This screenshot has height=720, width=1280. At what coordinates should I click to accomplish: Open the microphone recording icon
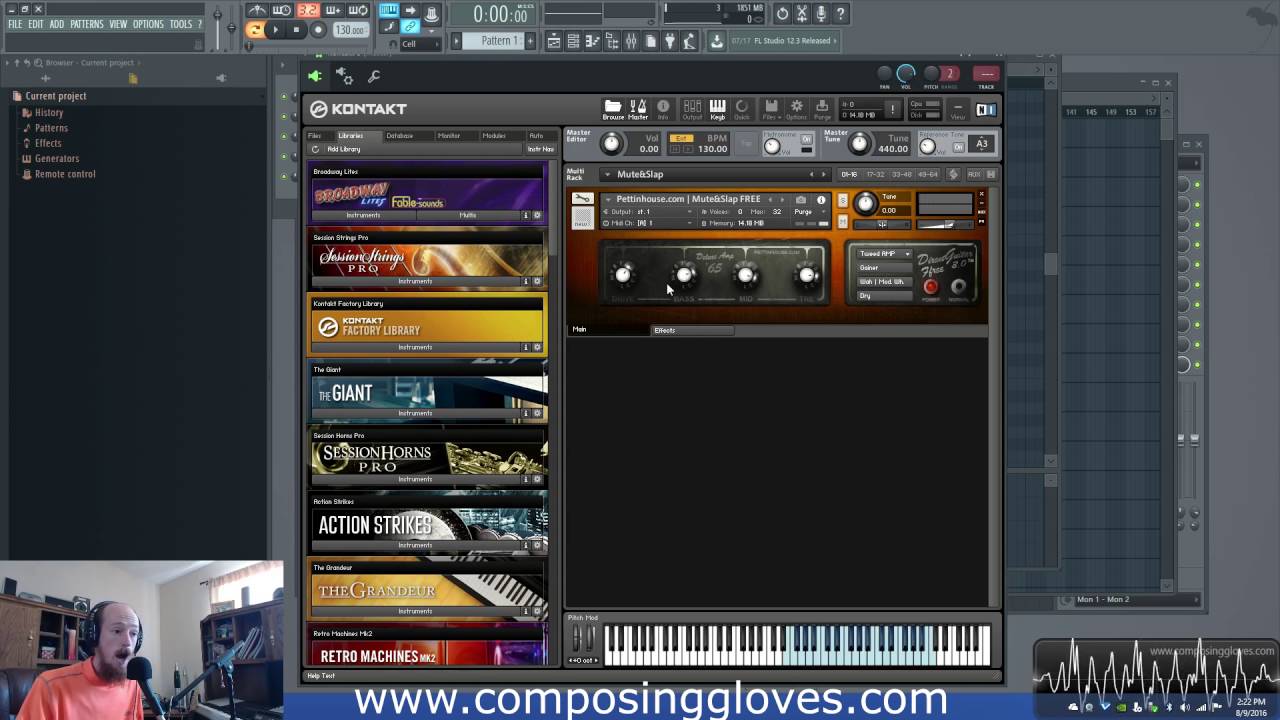[x=820, y=13]
